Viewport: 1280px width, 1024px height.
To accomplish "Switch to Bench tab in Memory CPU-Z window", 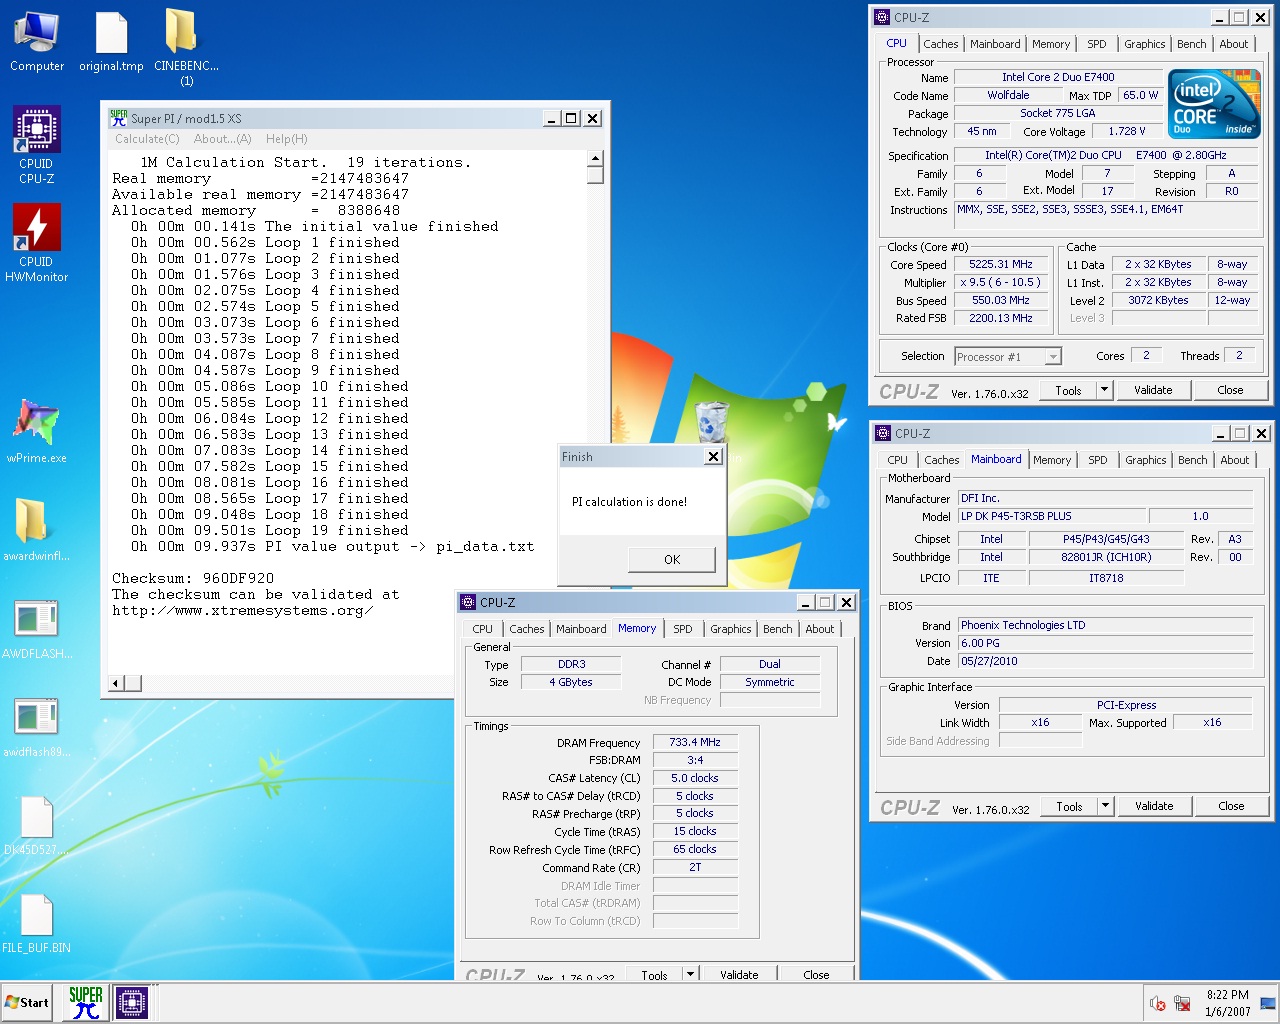I will (778, 629).
